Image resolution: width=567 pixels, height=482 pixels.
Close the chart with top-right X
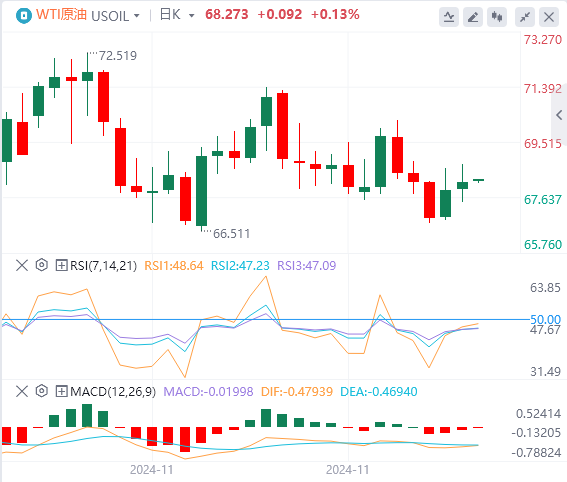click(x=549, y=17)
